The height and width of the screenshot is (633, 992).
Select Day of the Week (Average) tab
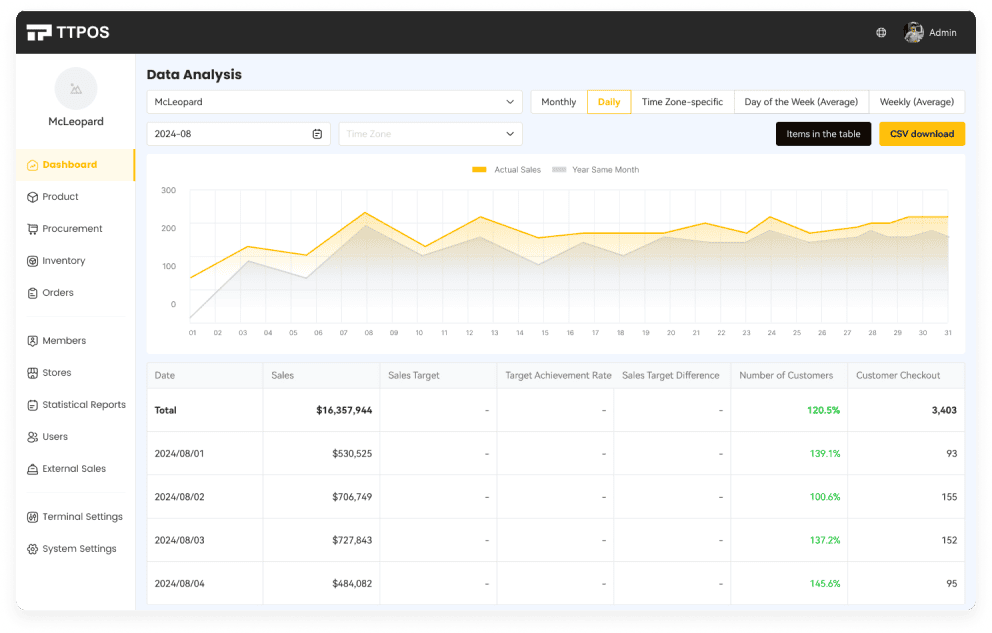pos(801,102)
